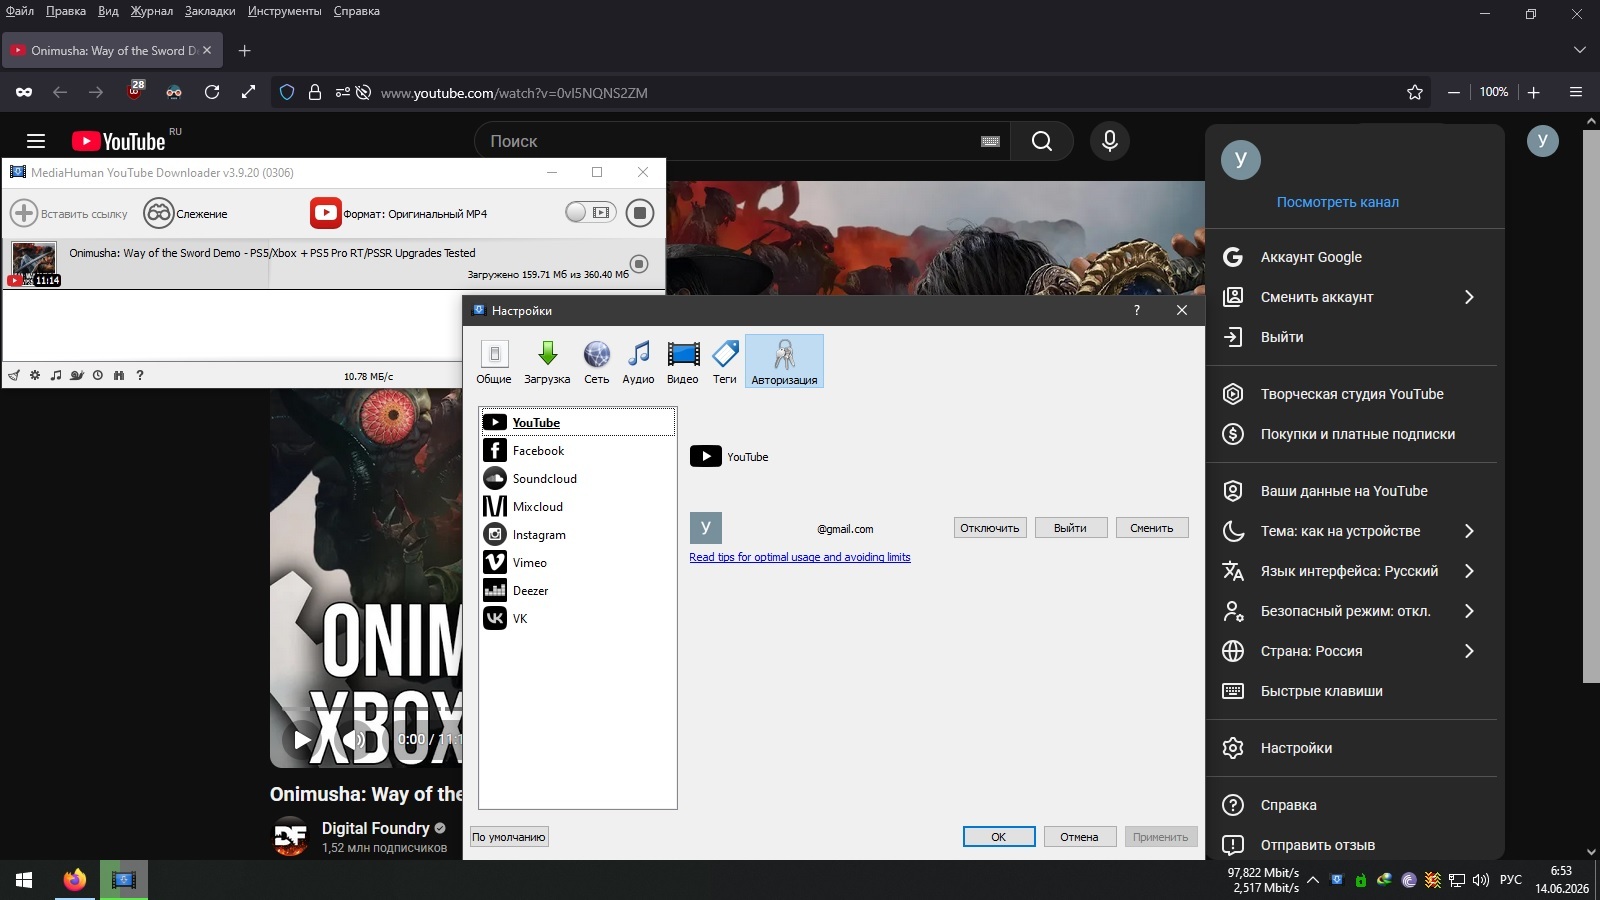Reload the page with the refresh icon

212,92
